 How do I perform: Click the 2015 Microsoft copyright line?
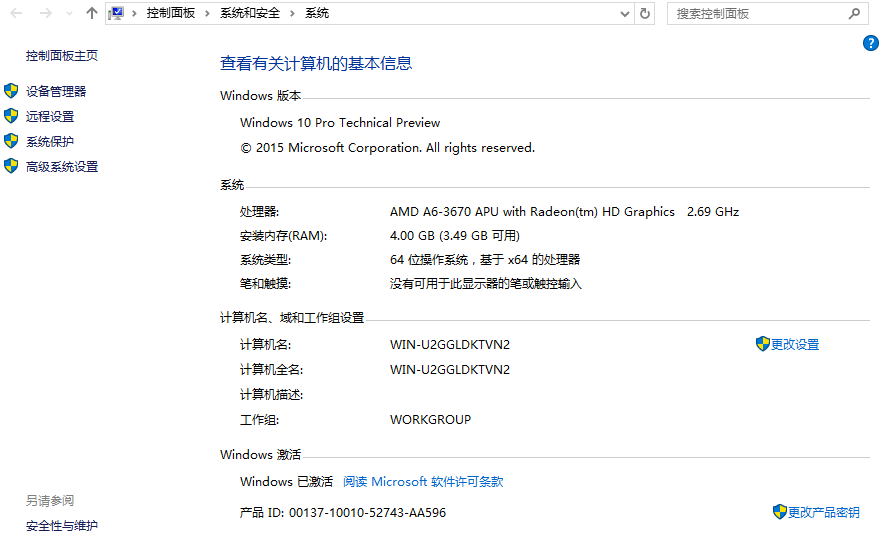coord(387,148)
